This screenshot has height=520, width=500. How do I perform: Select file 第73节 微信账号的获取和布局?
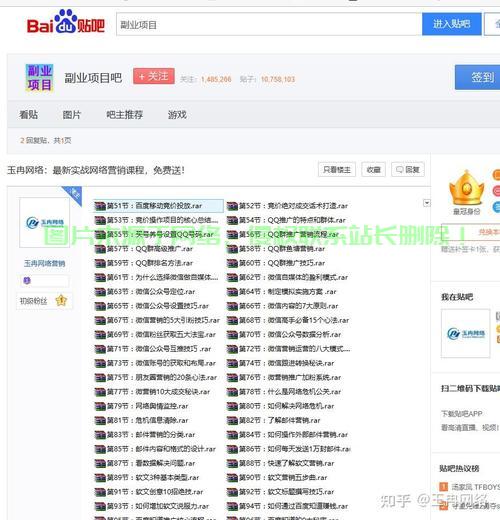point(155,363)
